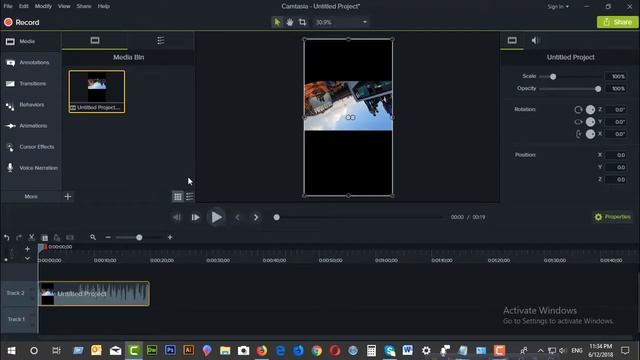Image resolution: width=640 pixels, height=360 pixels.
Task: Open the Cursor Effects panel
Action: point(31,147)
